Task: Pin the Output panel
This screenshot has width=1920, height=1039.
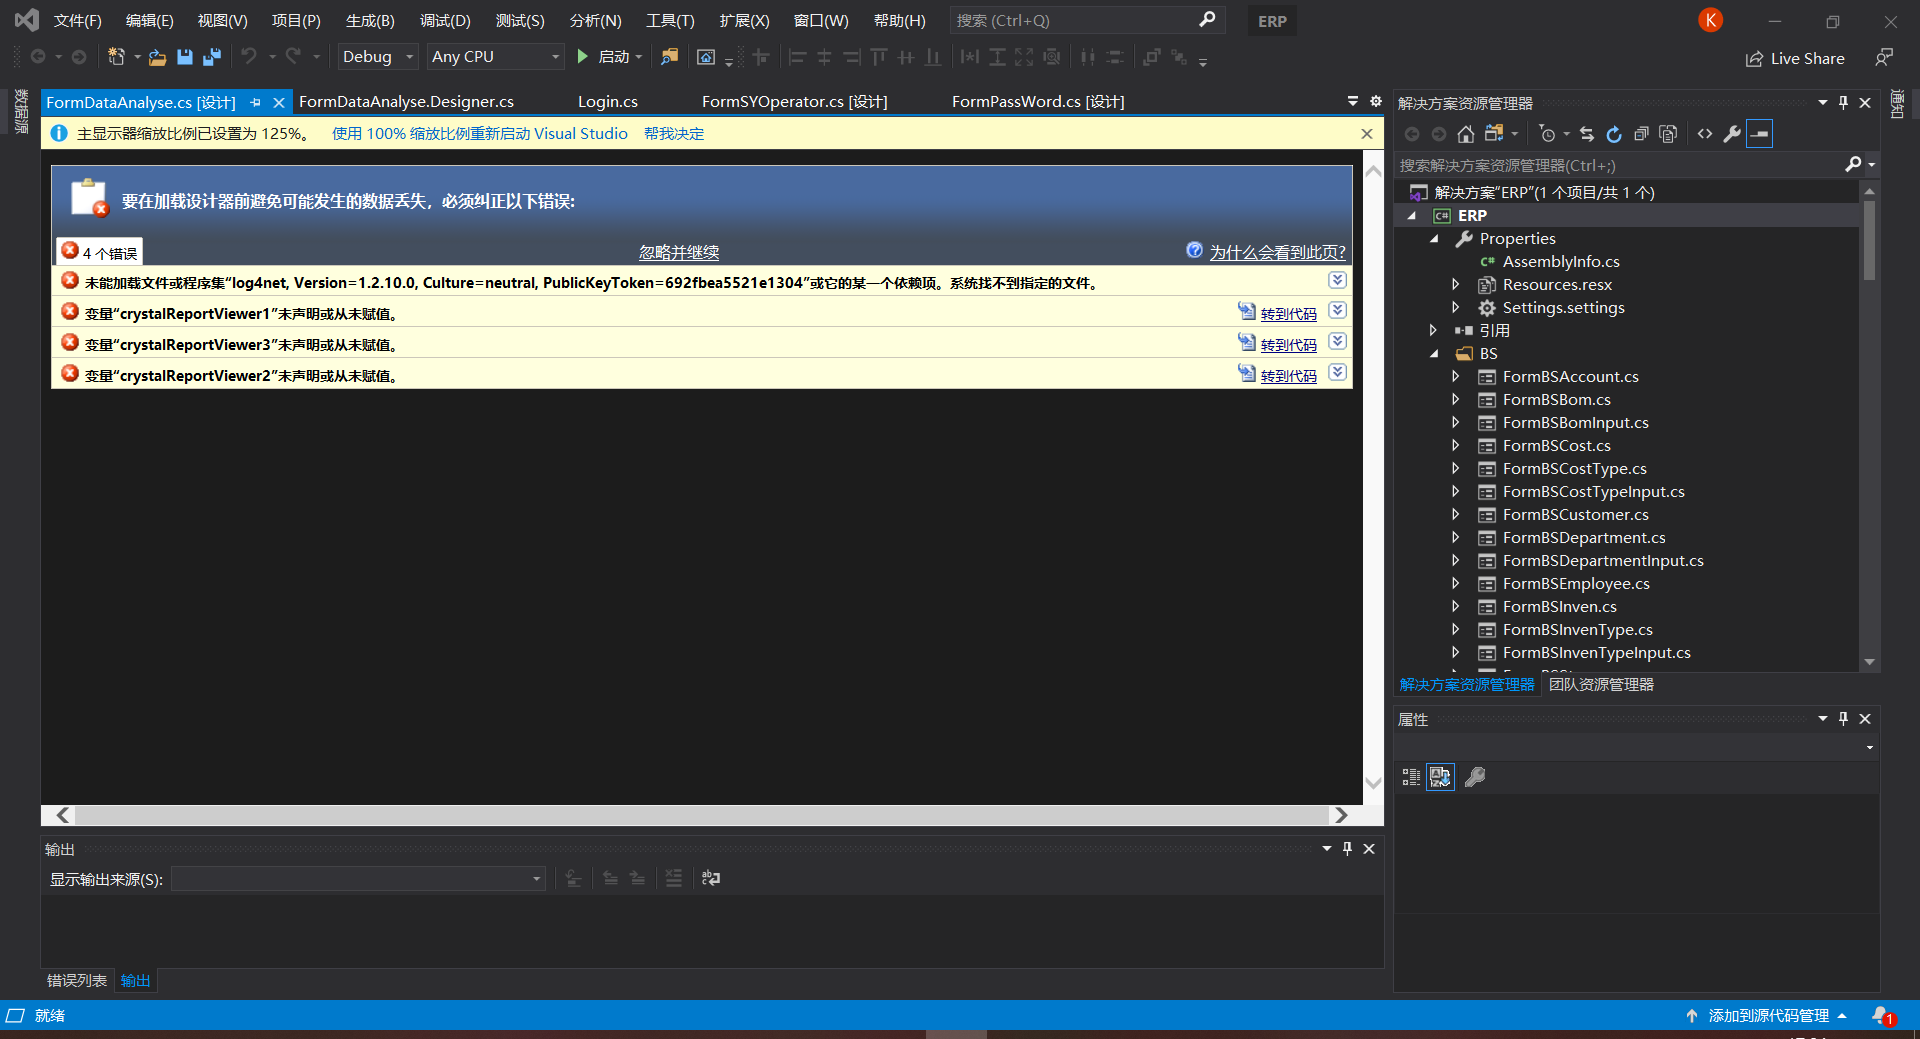Action: [x=1347, y=848]
